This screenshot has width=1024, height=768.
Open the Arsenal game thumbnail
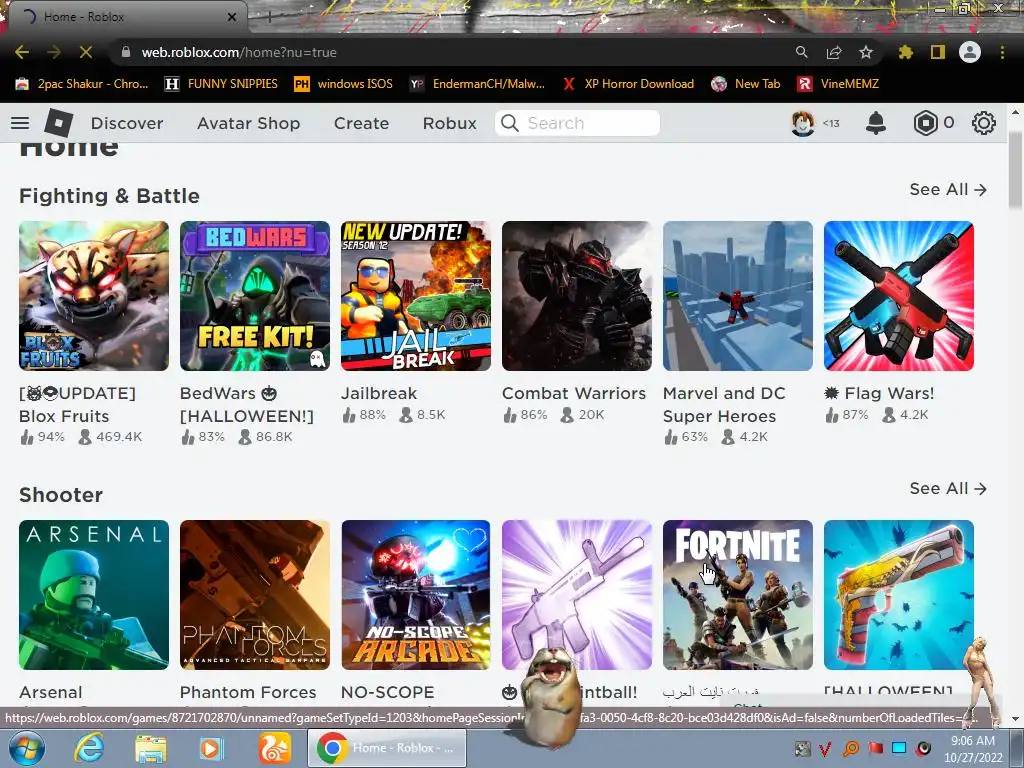[x=94, y=595]
